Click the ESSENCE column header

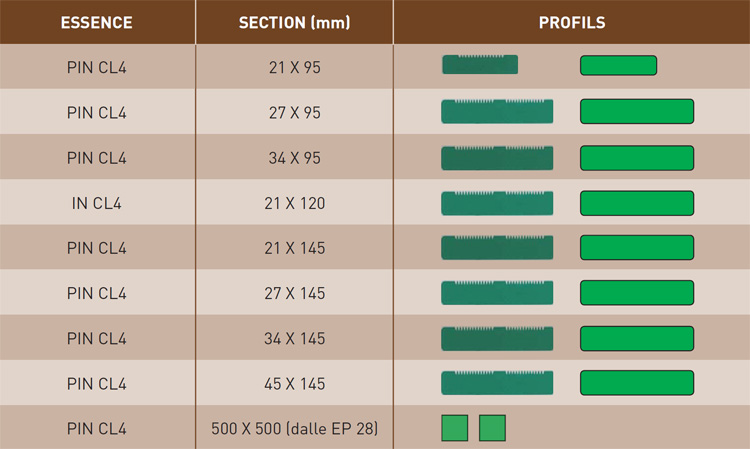pos(97,22)
